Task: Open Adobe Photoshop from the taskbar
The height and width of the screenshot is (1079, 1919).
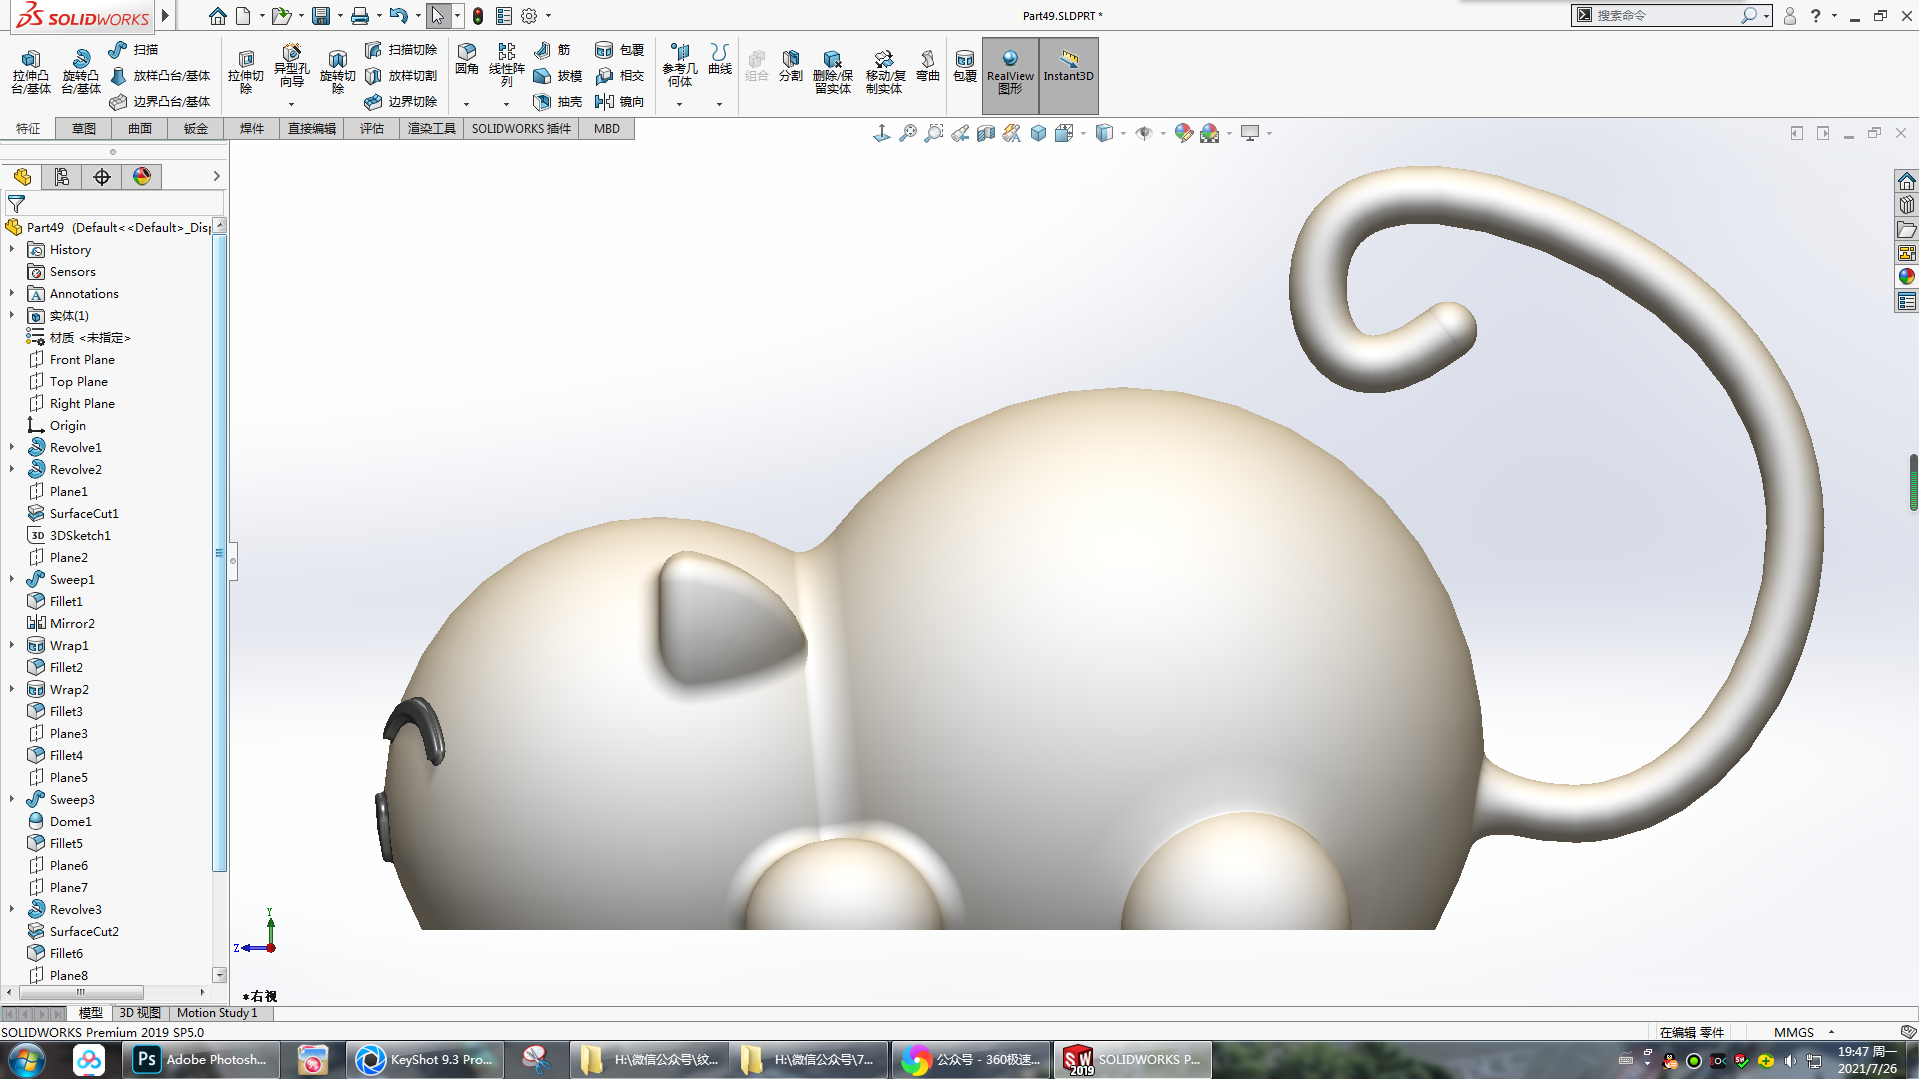Action: [201, 1060]
